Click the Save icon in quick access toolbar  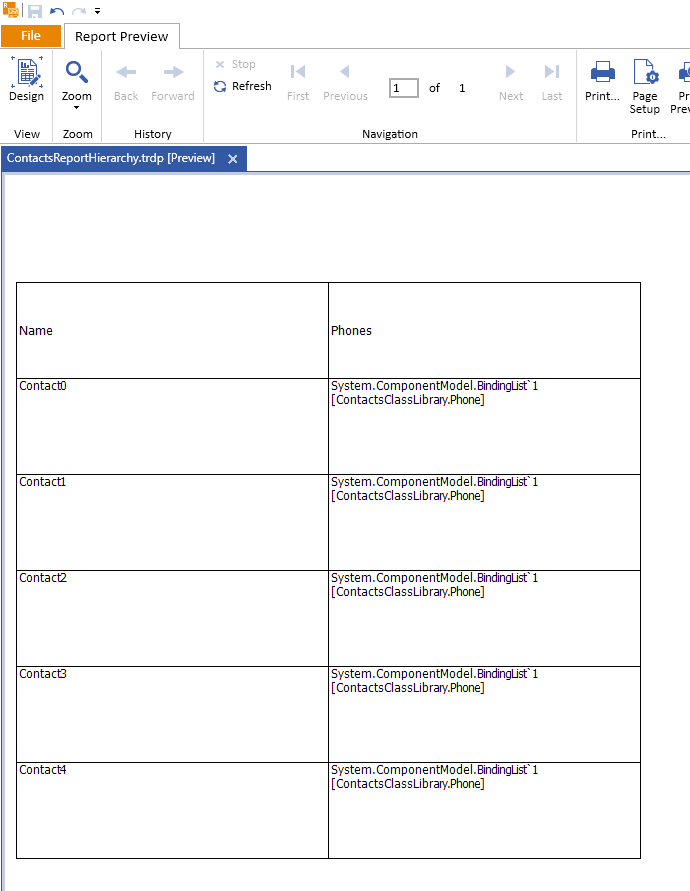pos(35,11)
